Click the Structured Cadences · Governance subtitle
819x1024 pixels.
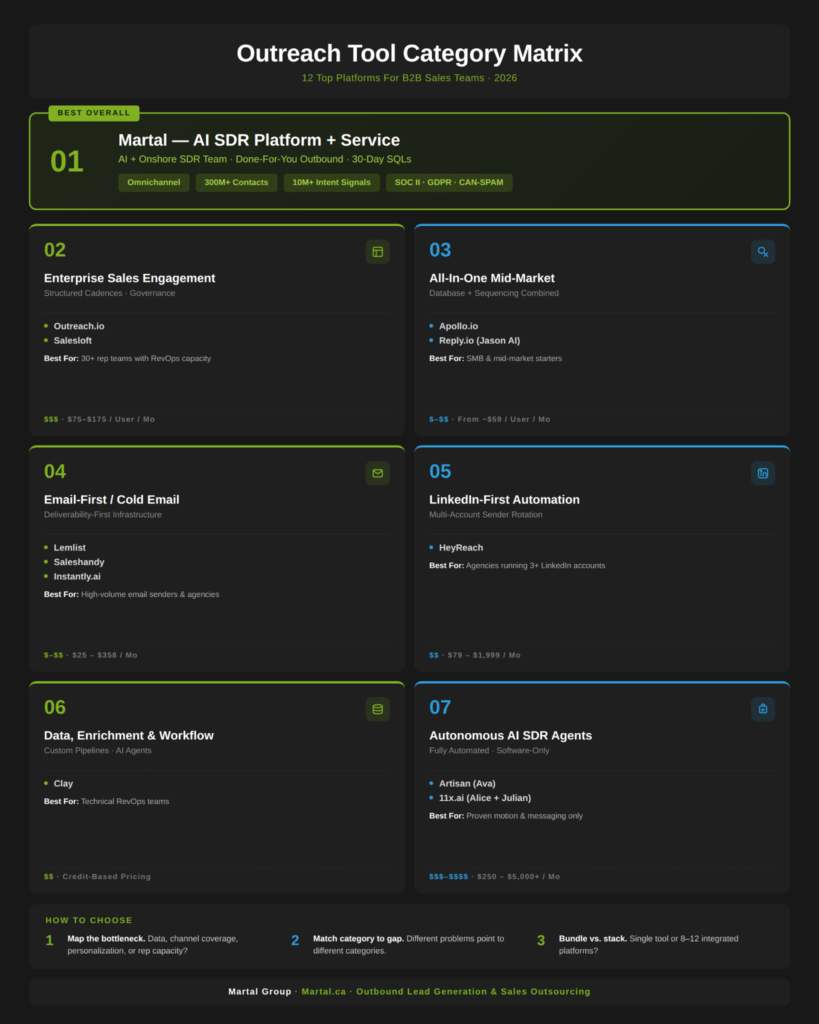109,293
